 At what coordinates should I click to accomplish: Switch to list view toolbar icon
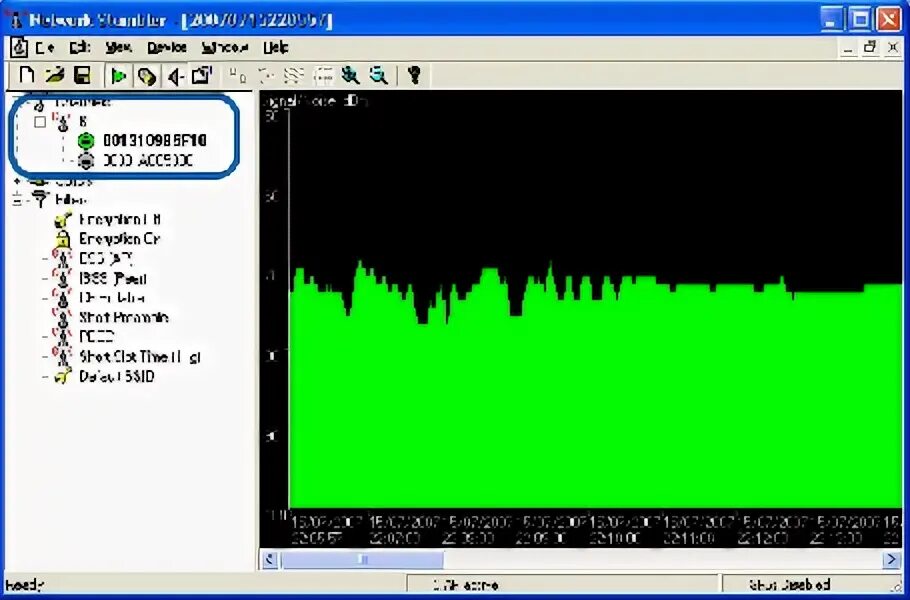coord(294,75)
